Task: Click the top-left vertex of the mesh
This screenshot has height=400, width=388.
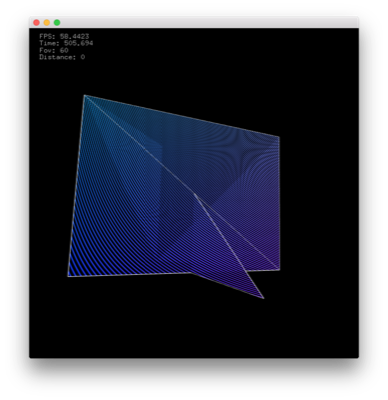Action: pos(85,96)
